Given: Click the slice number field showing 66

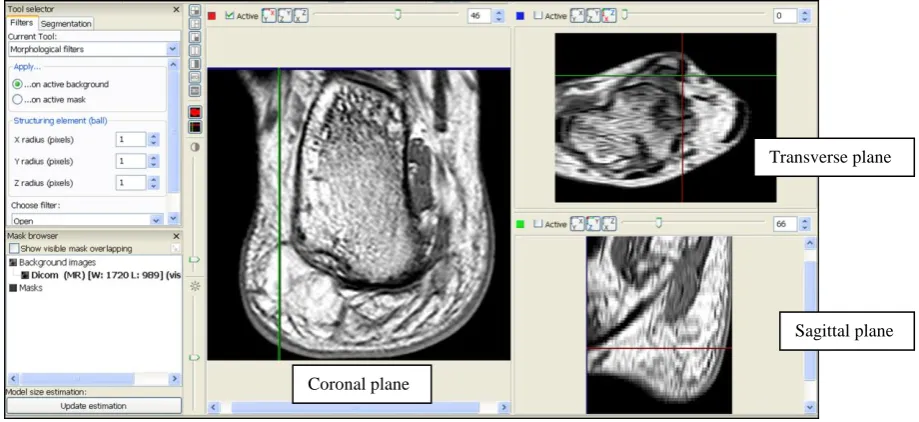Looking at the screenshot, I should pyautogui.click(x=784, y=224).
